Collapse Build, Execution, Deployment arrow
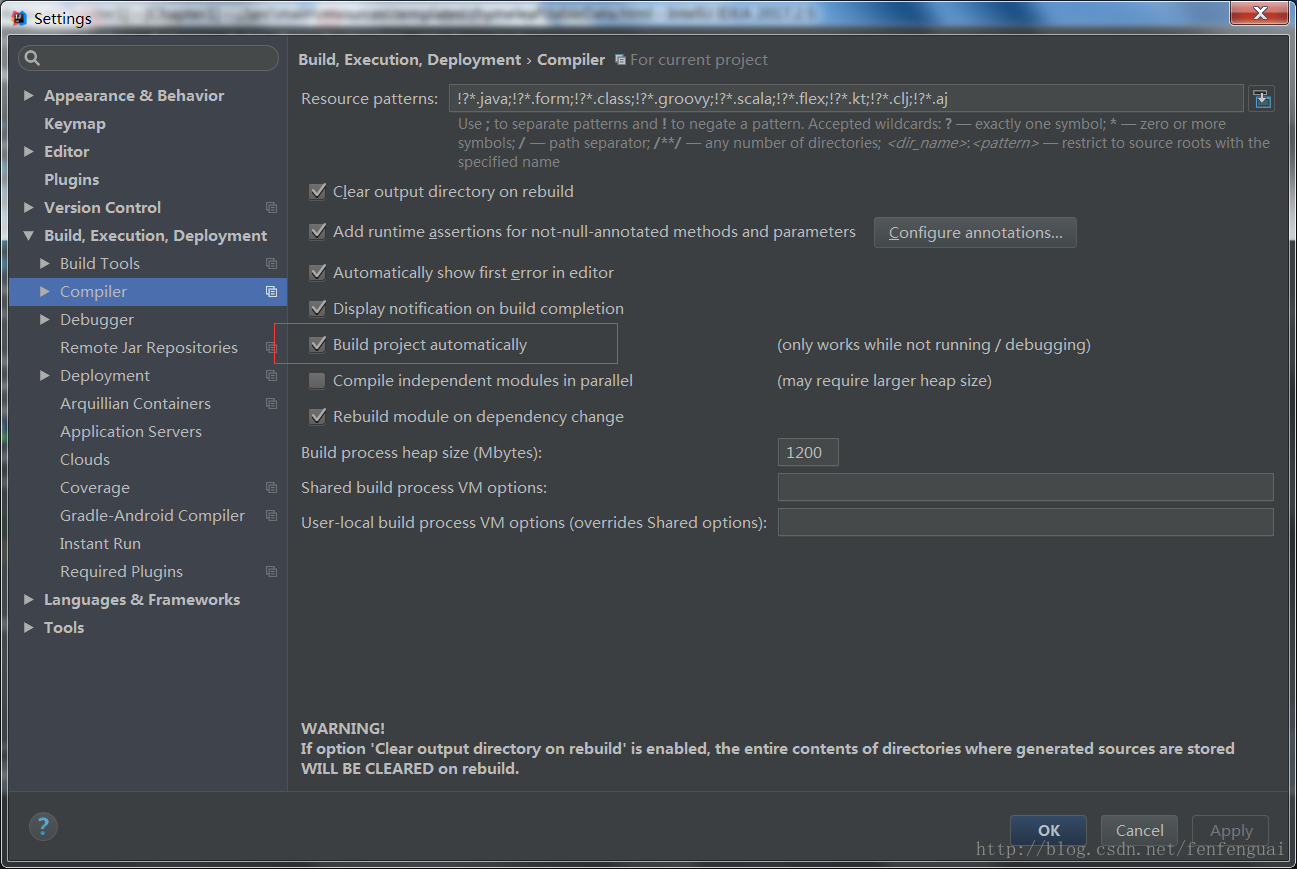 pyautogui.click(x=28, y=236)
